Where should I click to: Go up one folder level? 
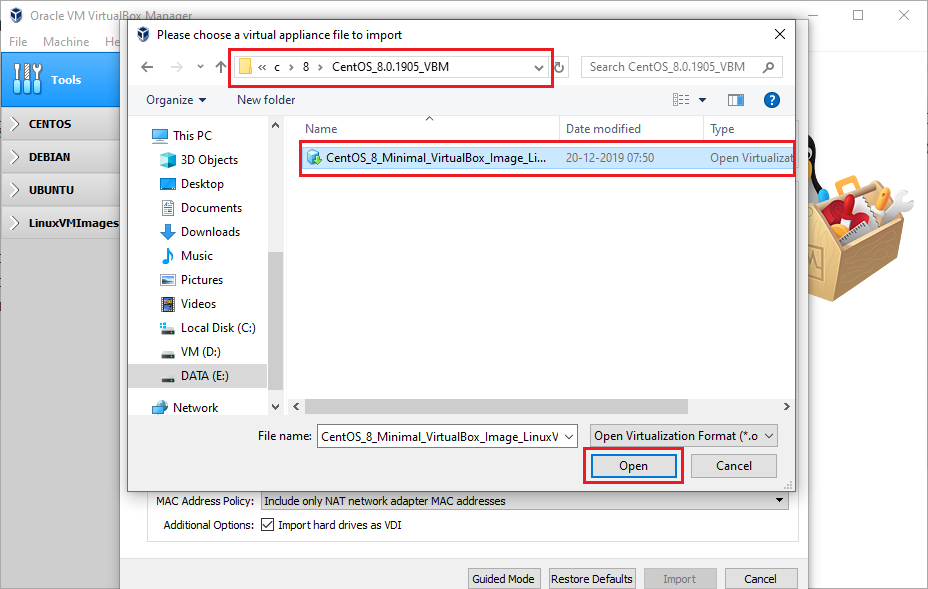[x=220, y=67]
